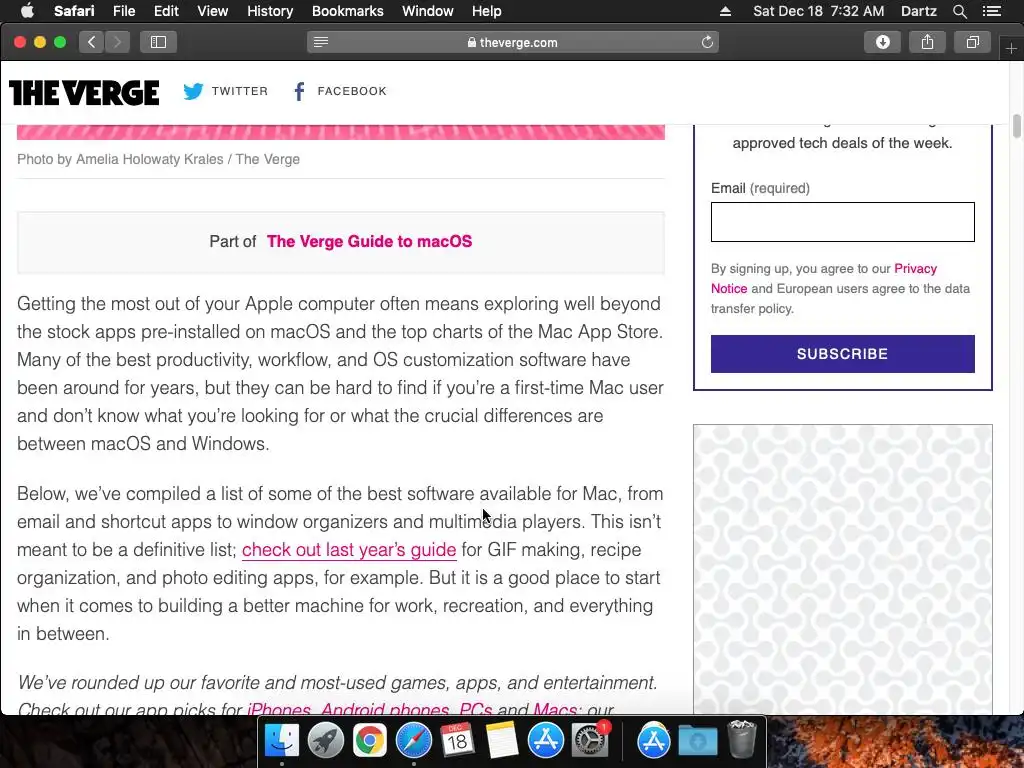Image resolution: width=1024 pixels, height=768 pixels.
Task: Open the Help menu
Action: click(x=487, y=10)
